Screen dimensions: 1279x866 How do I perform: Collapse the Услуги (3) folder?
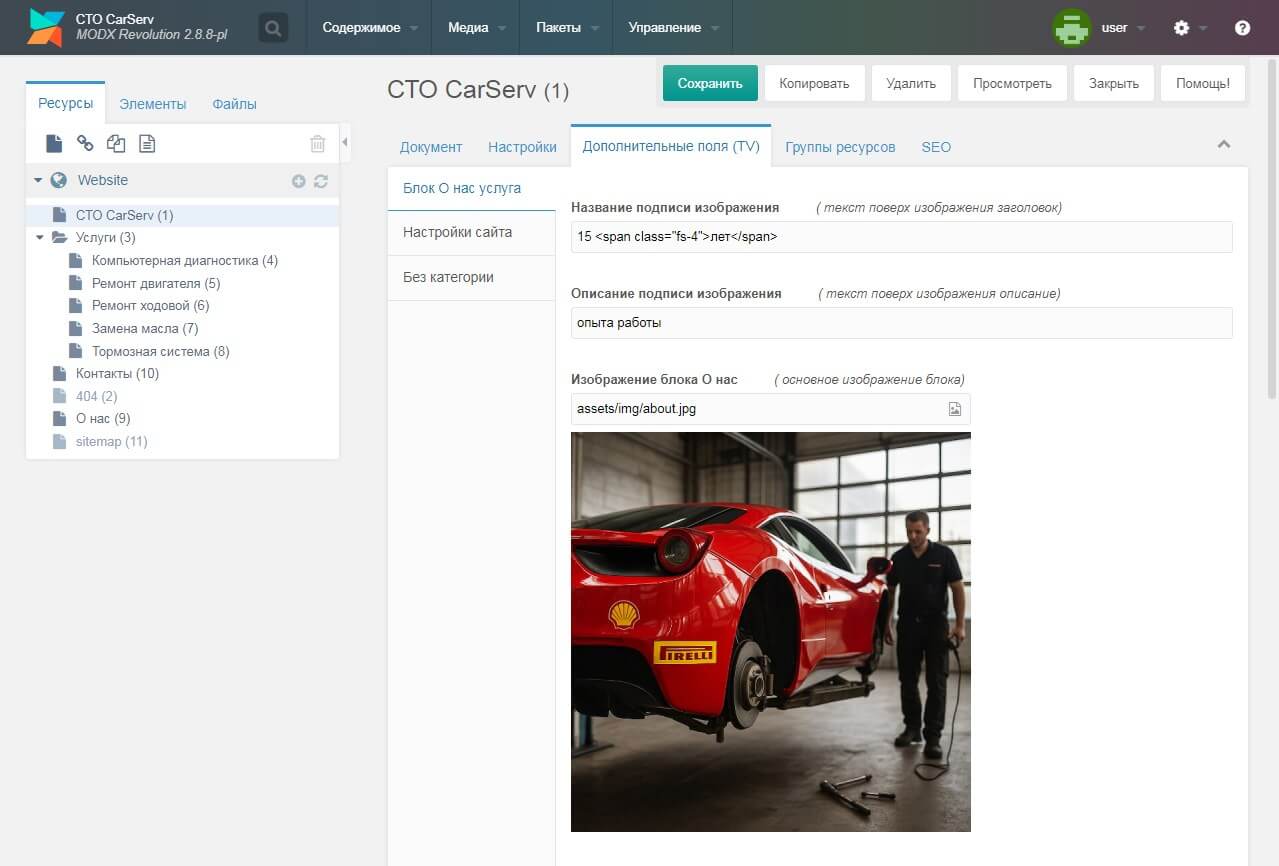40,238
